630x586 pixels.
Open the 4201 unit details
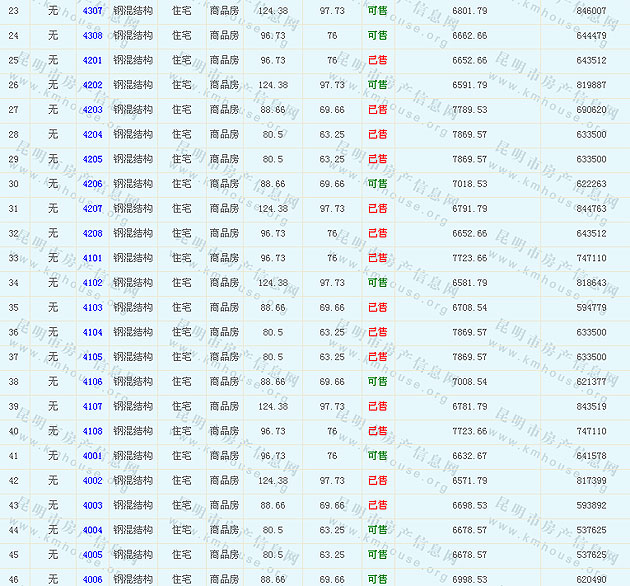click(92, 60)
